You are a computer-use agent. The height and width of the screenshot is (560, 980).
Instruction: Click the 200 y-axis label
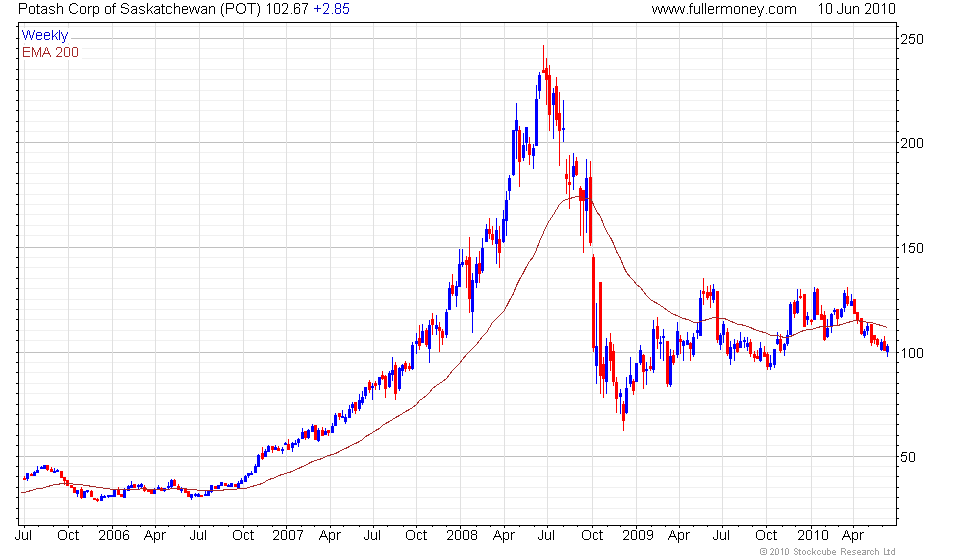912,143
